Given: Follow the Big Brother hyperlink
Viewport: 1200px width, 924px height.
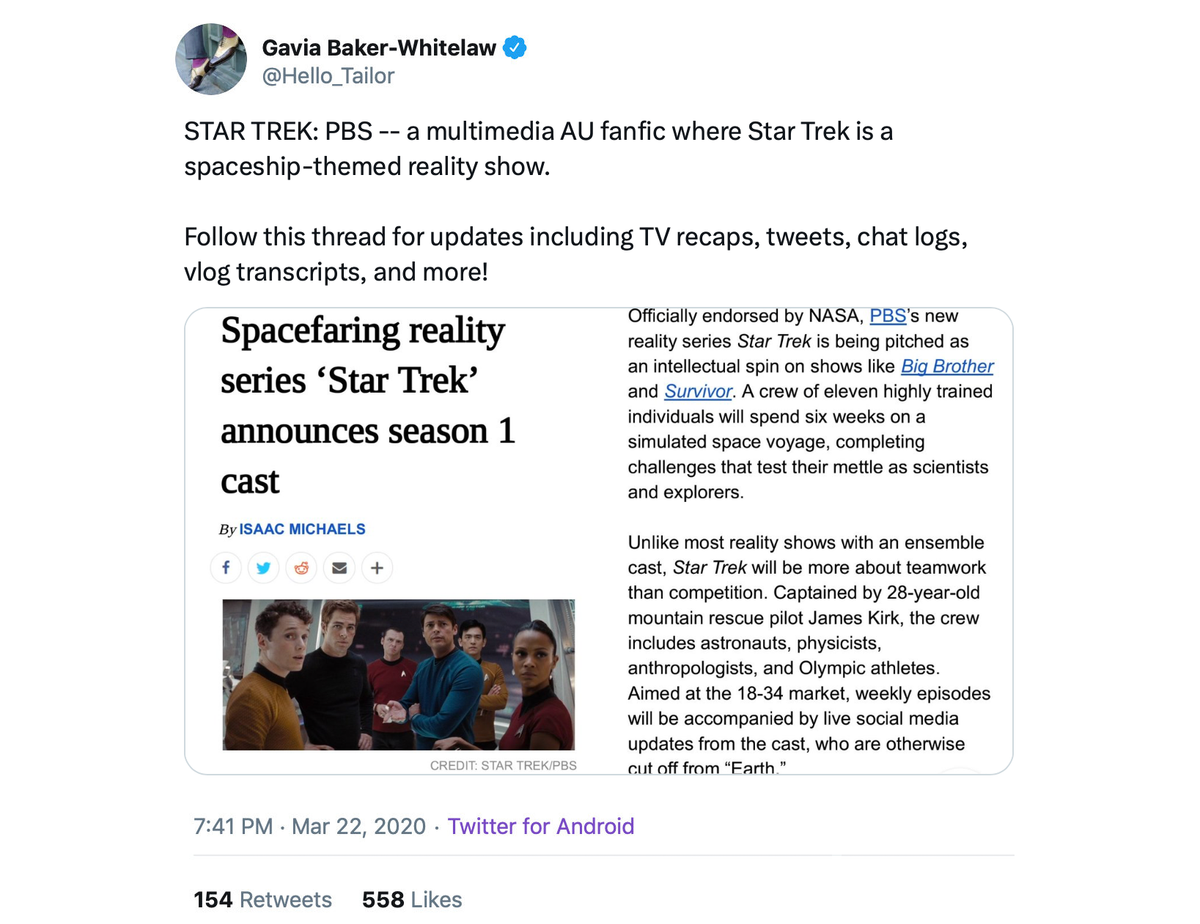Looking at the screenshot, I should pos(947,366).
